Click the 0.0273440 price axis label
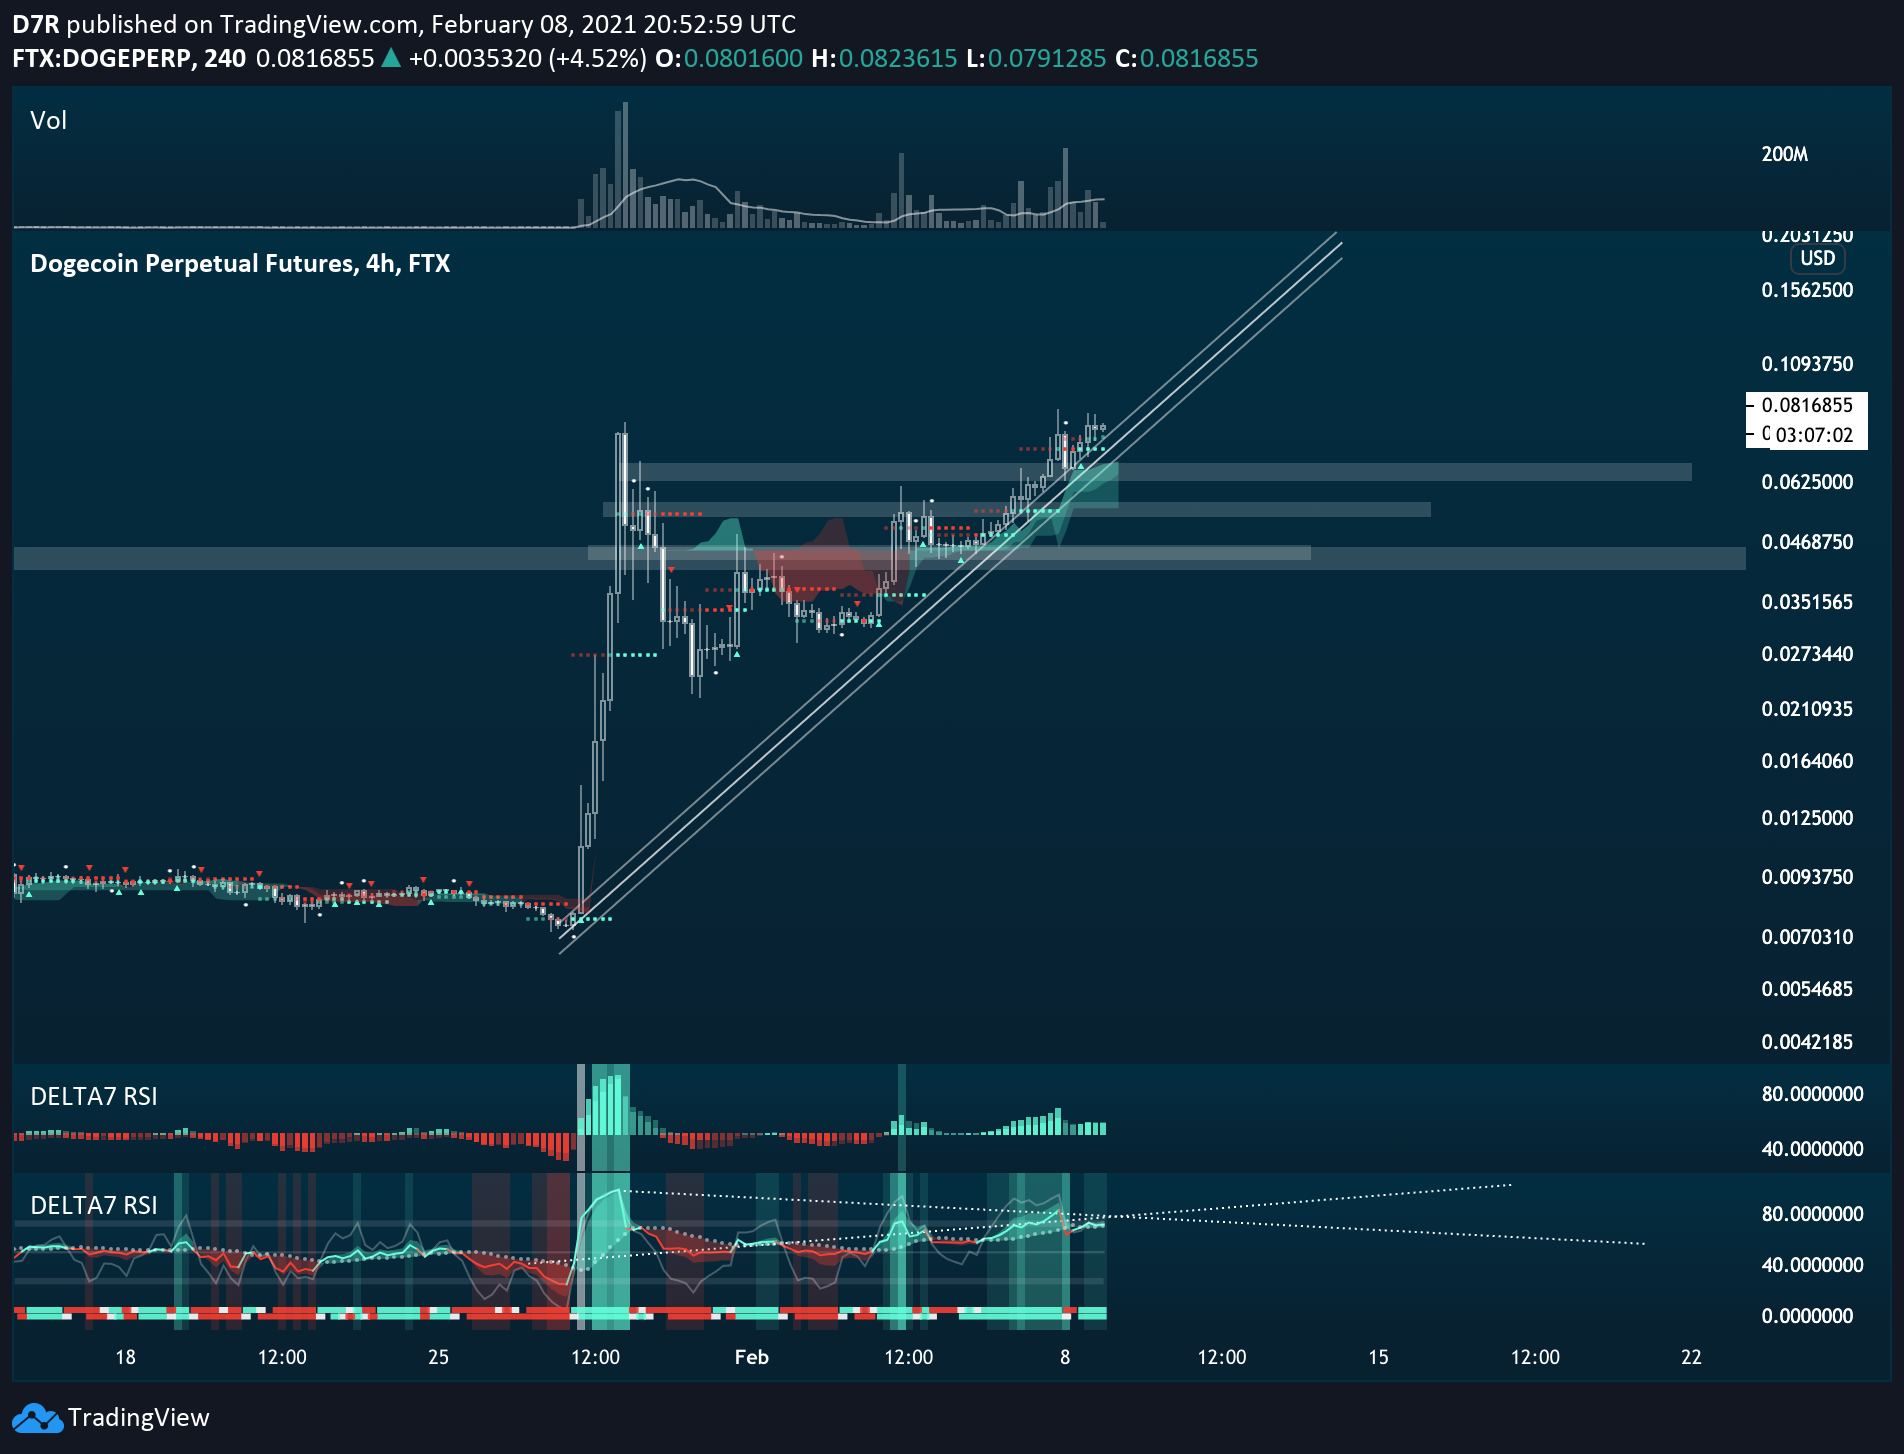The width and height of the screenshot is (1904, 1454). (x=1807, y=654)
